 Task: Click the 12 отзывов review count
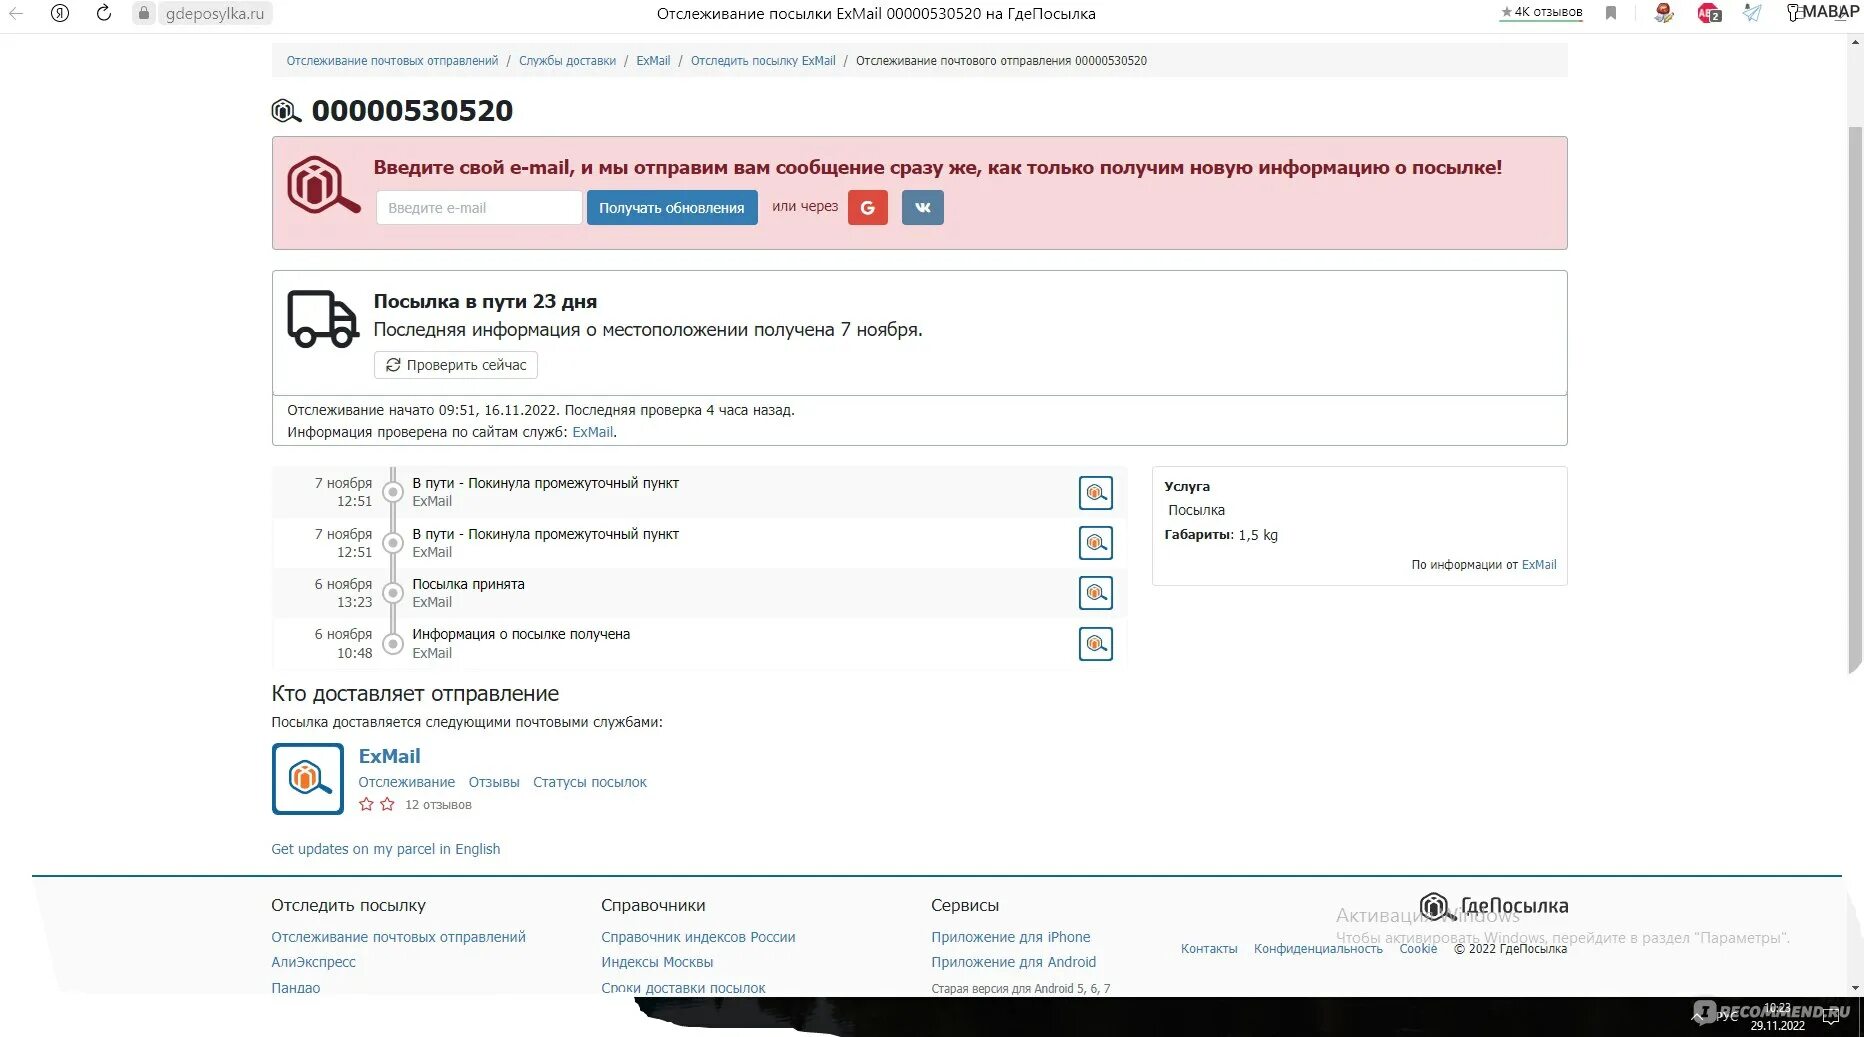tap(438, 805)
